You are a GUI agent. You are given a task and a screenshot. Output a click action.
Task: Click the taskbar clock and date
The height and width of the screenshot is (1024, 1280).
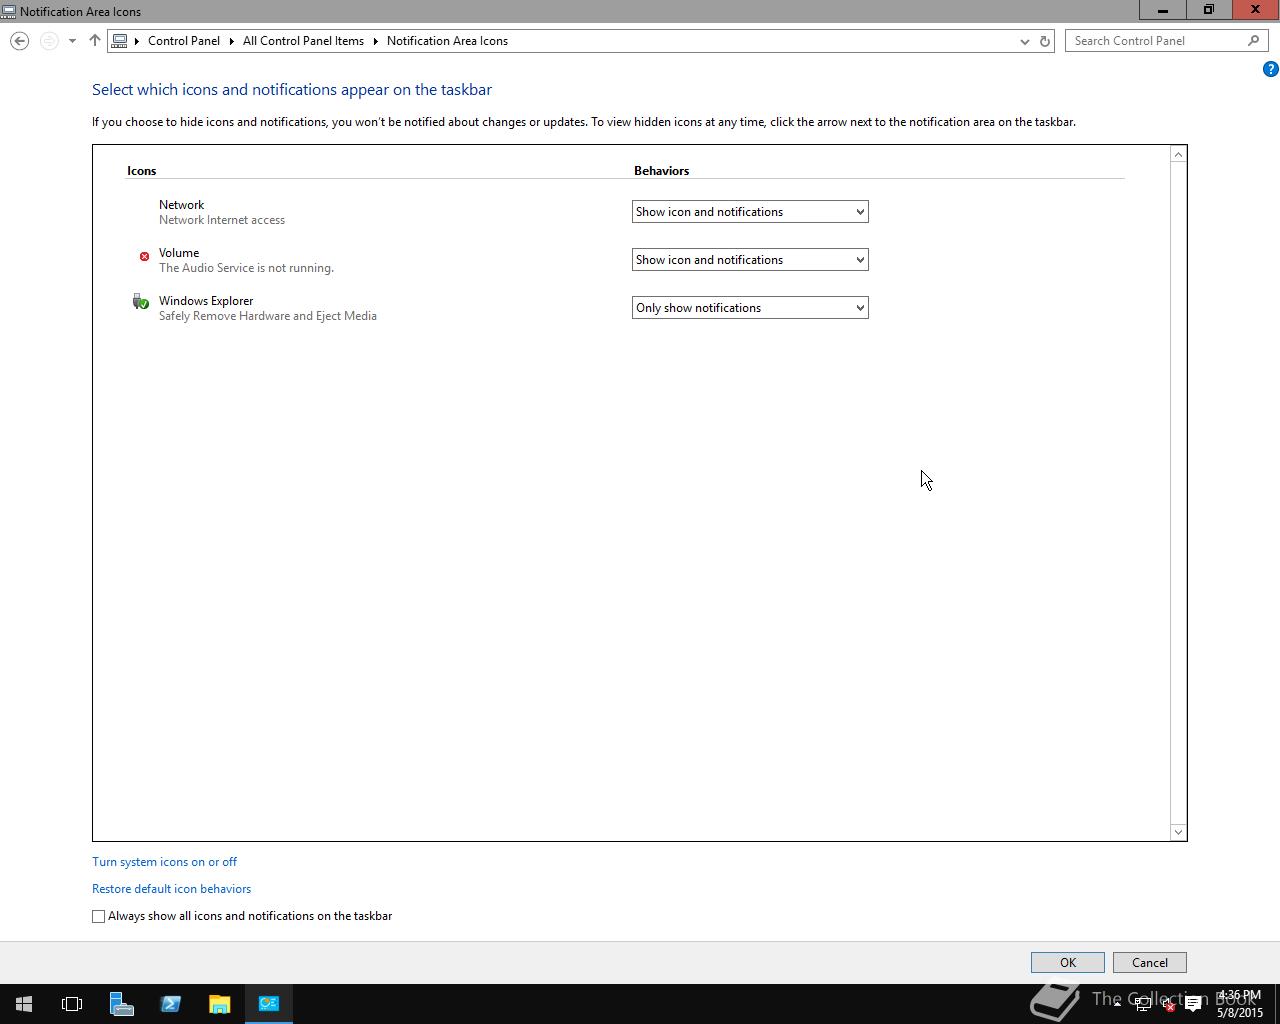point(1240,1004)
